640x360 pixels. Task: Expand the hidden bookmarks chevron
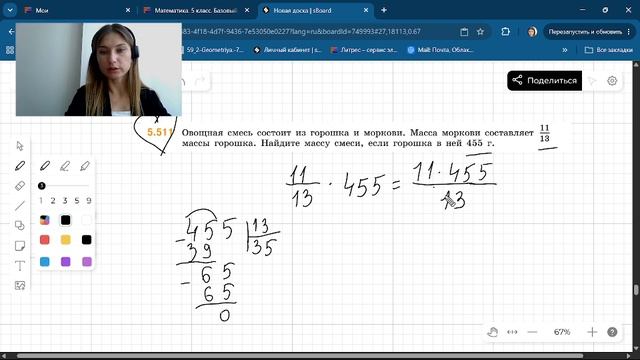click(565, 50)
